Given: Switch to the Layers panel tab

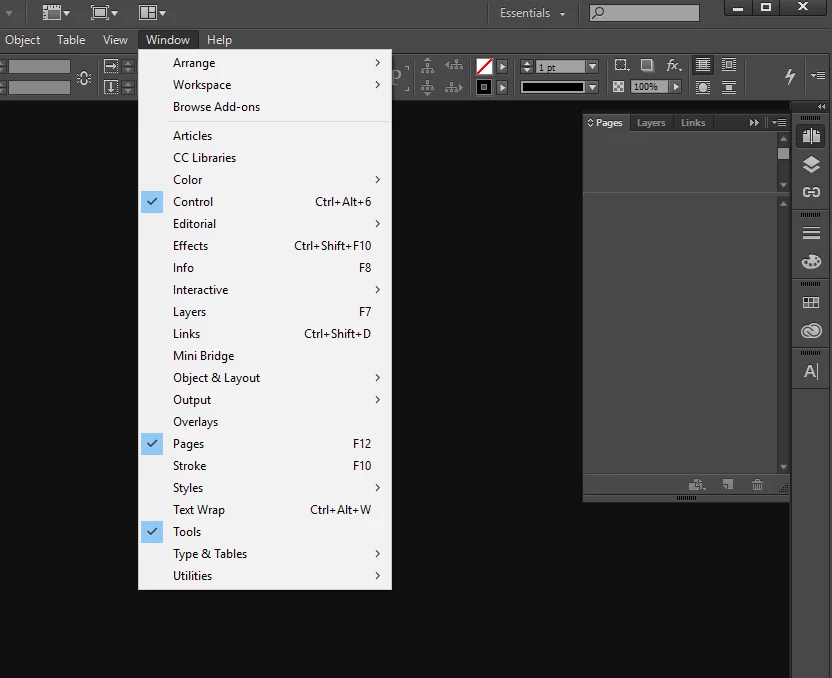Looking at the screenshot, I should [651, 123].
